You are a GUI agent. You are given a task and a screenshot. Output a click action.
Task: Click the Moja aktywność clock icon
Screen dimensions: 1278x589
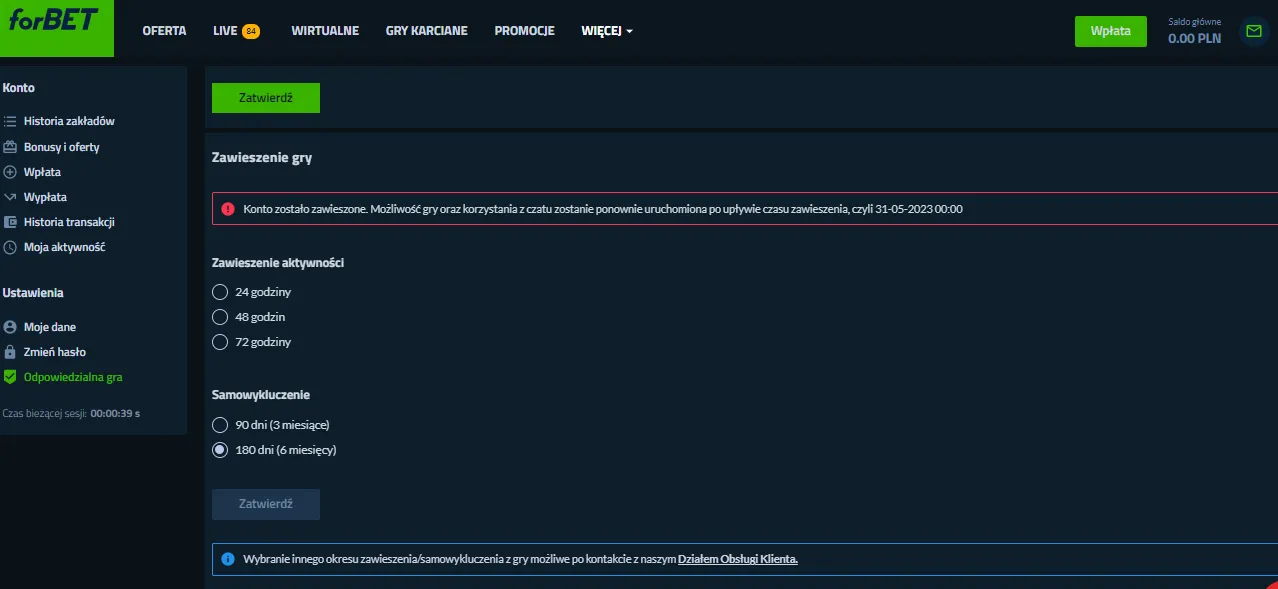coord(10,247)
